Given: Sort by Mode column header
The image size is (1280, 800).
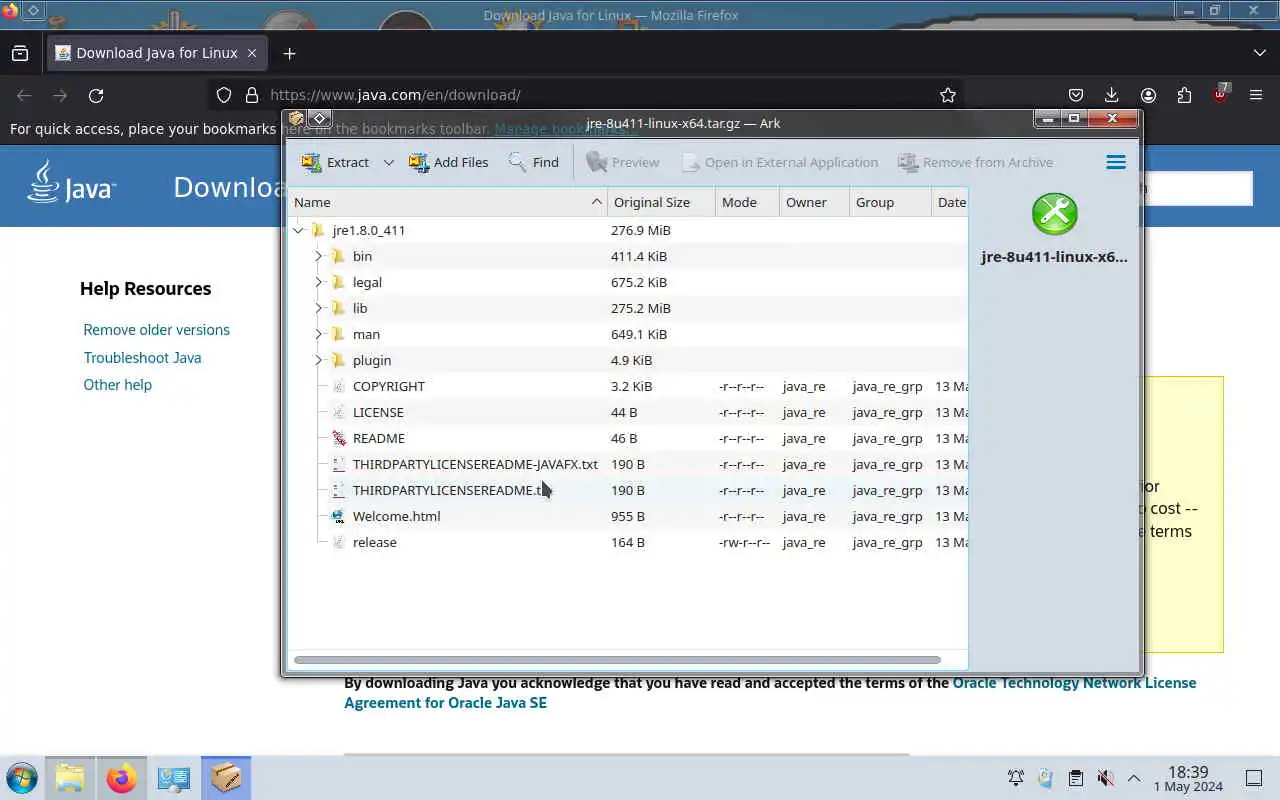Looking at the screenshot, I should coord(747,202).
